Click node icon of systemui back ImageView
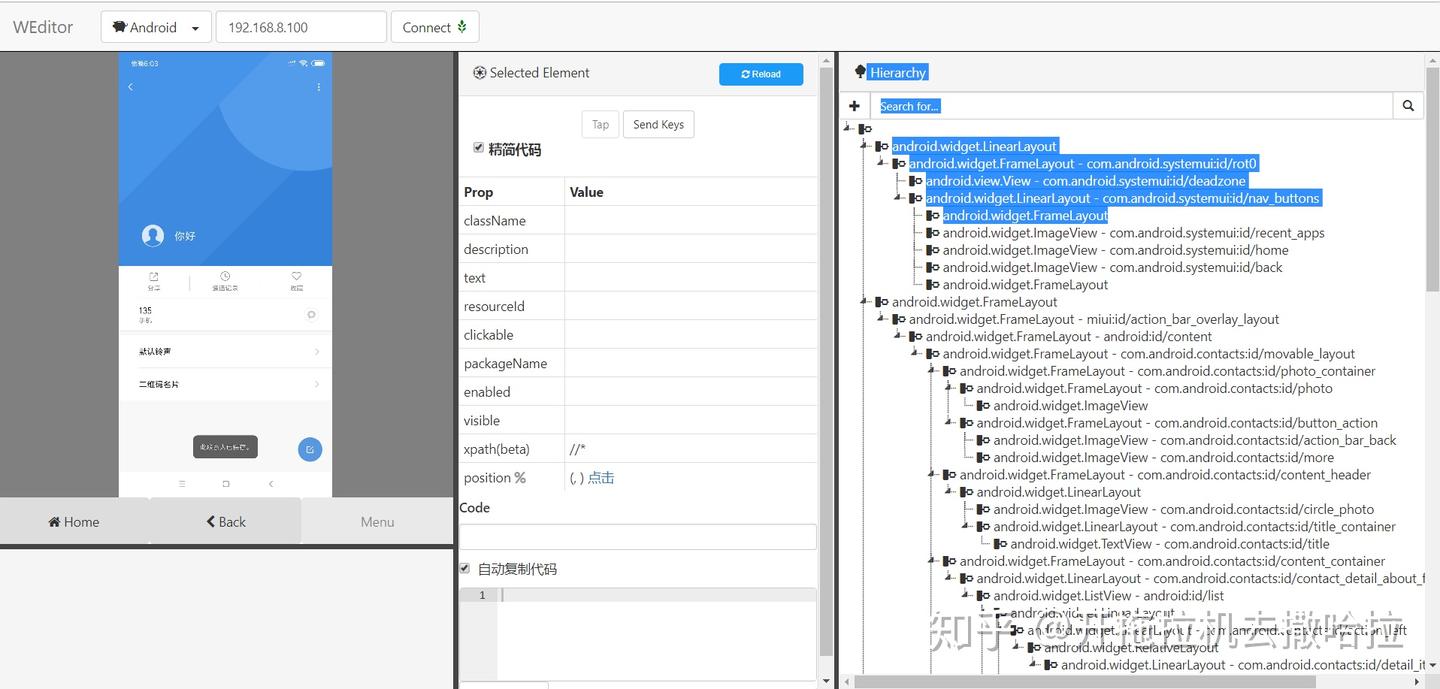Viewport: 1440px width, 689px height. (x=933, y=267)
